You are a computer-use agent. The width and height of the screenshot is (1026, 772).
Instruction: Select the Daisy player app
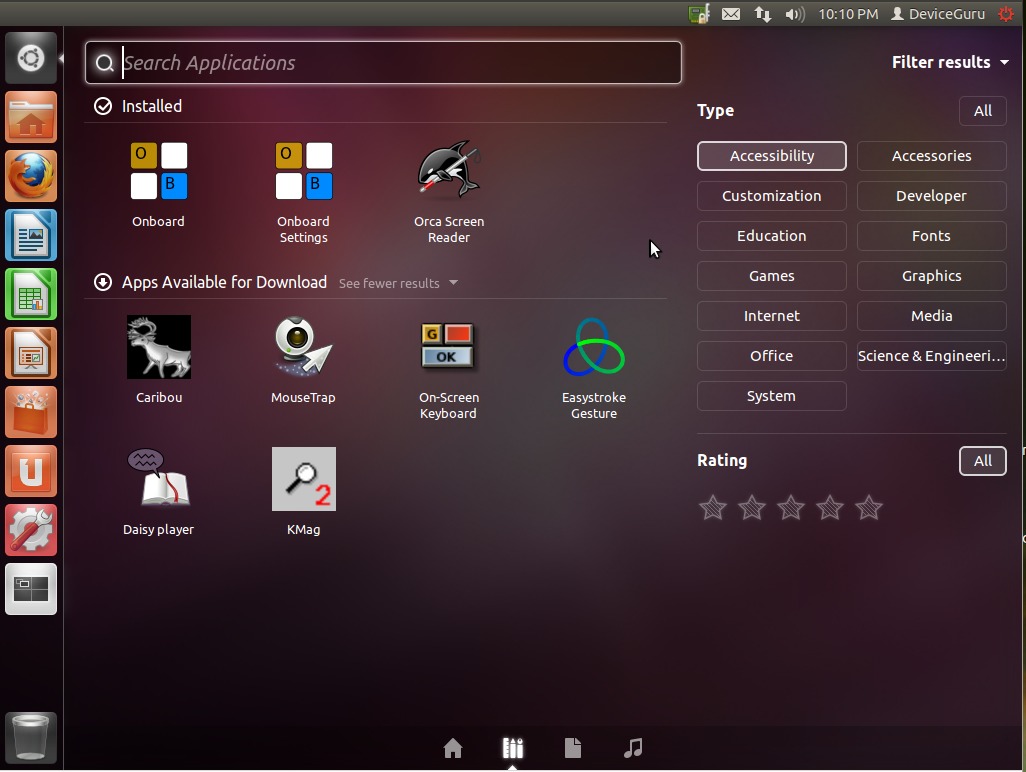tap(158, 492)
